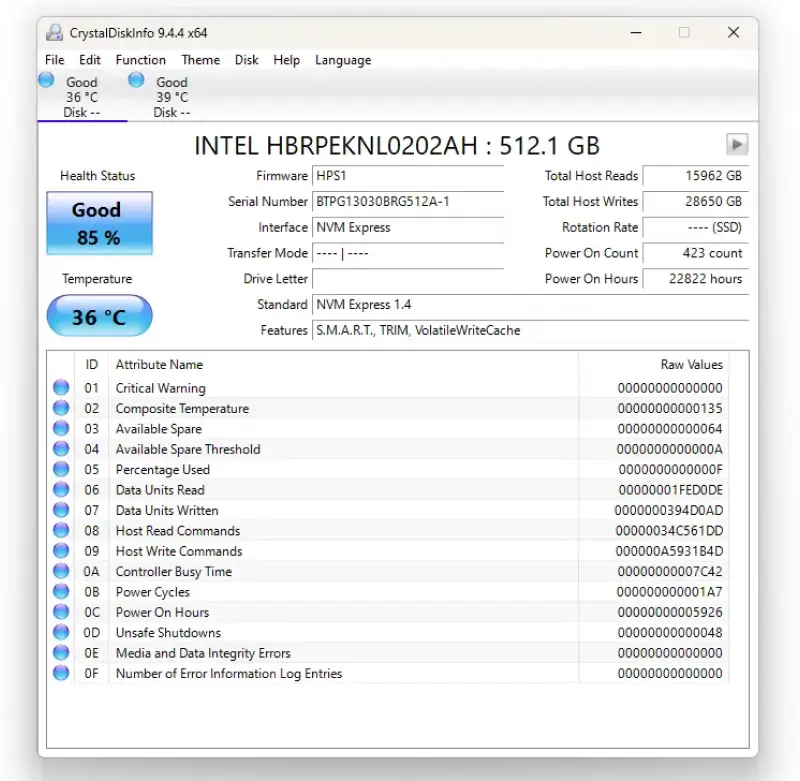Click status orb for Available Spare Threshold row

[x=61, y=449]
